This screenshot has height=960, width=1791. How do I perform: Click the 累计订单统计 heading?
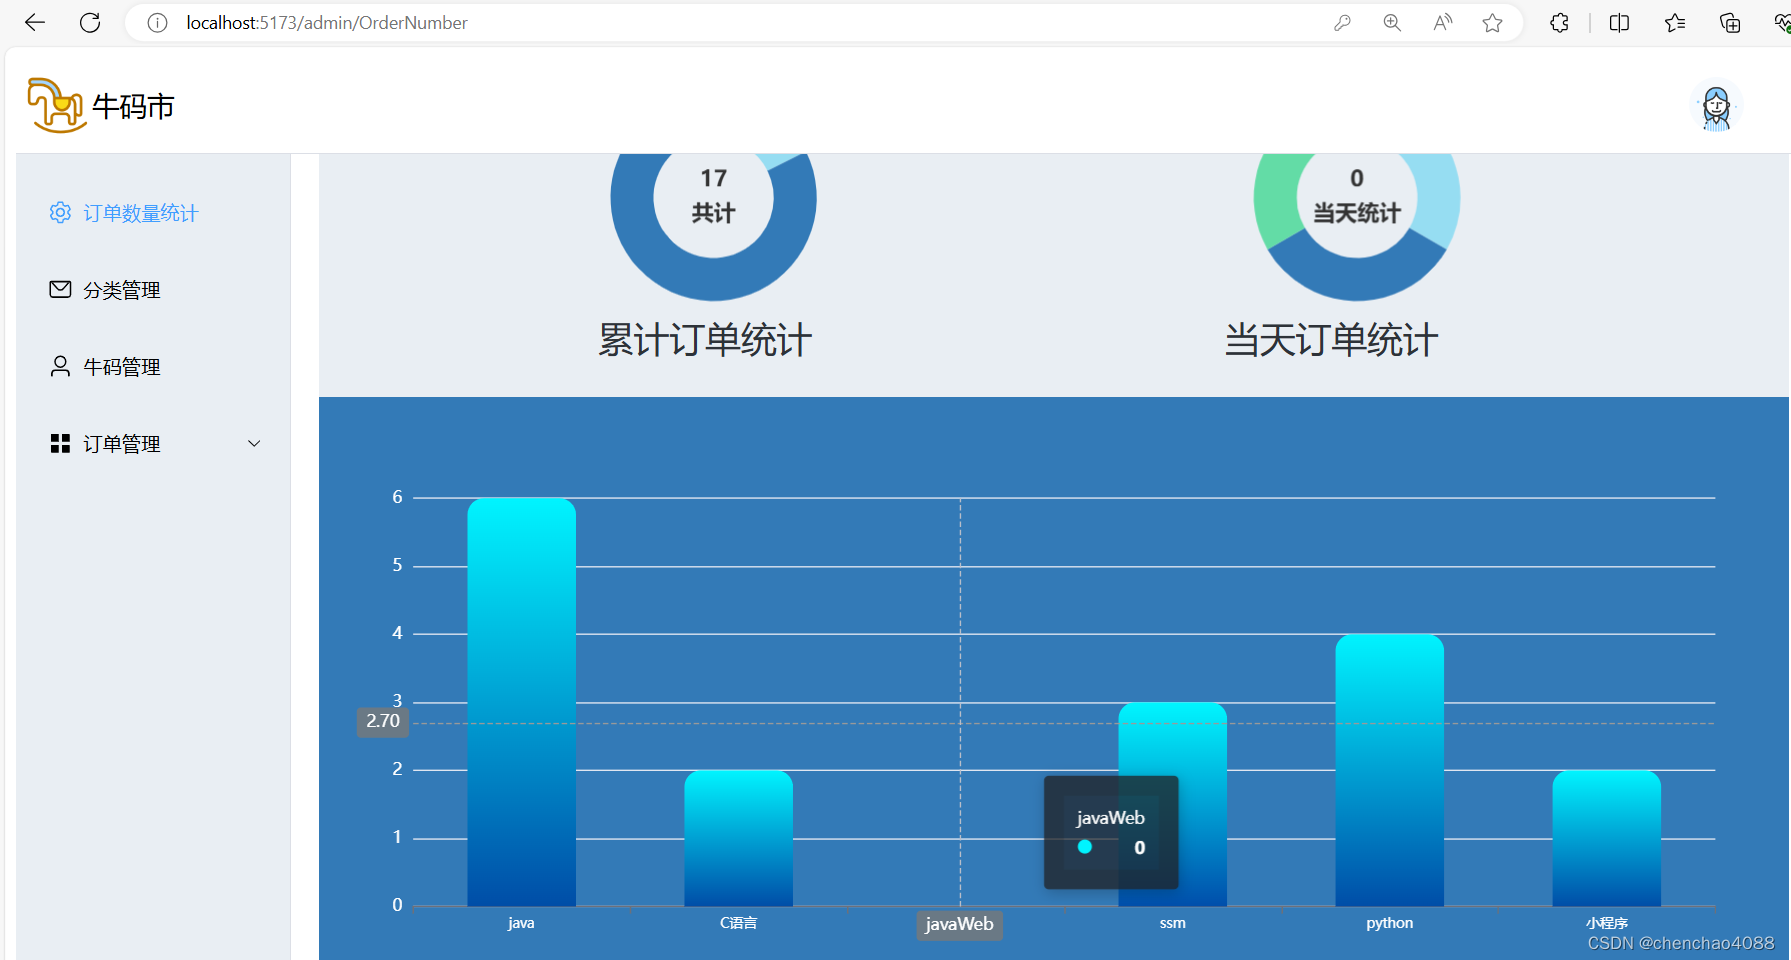tap(705, 340)
